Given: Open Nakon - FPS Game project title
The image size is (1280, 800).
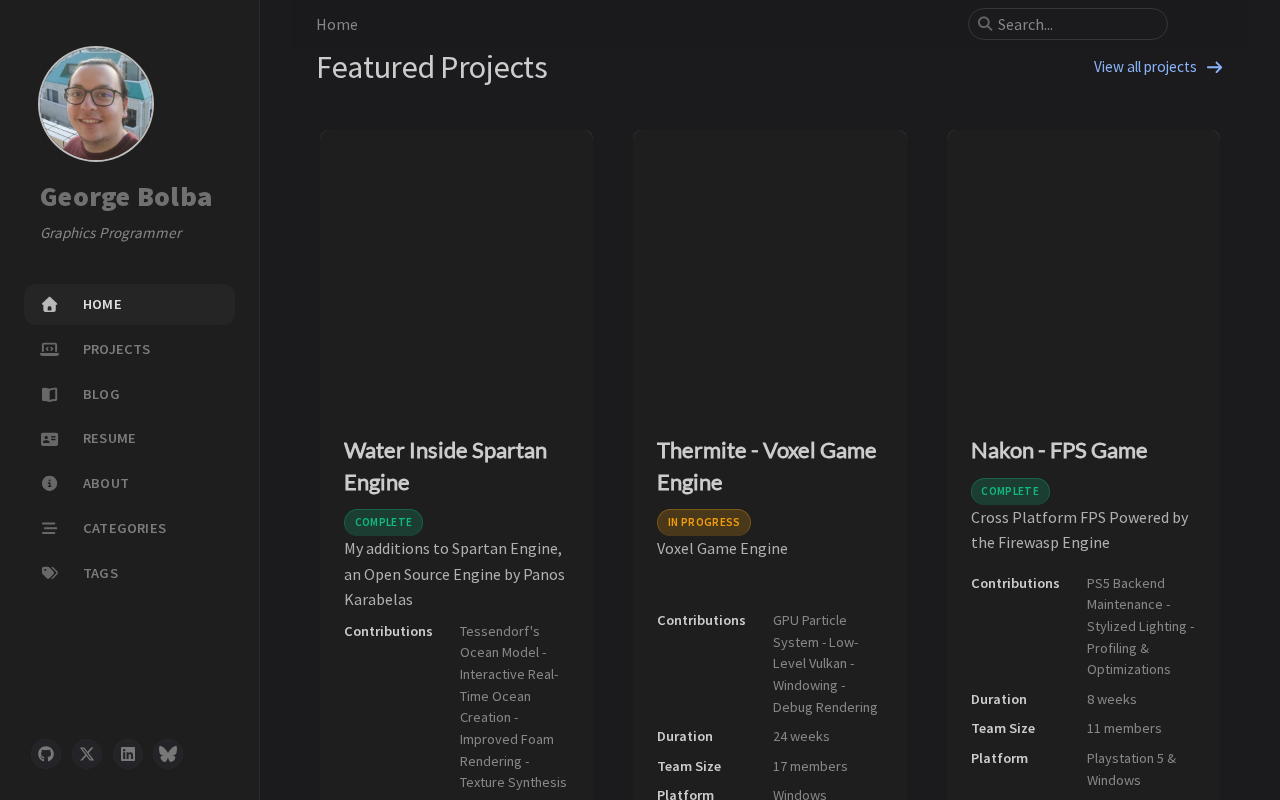Looking at the screenshot, I should click(x=1058, y=450).
